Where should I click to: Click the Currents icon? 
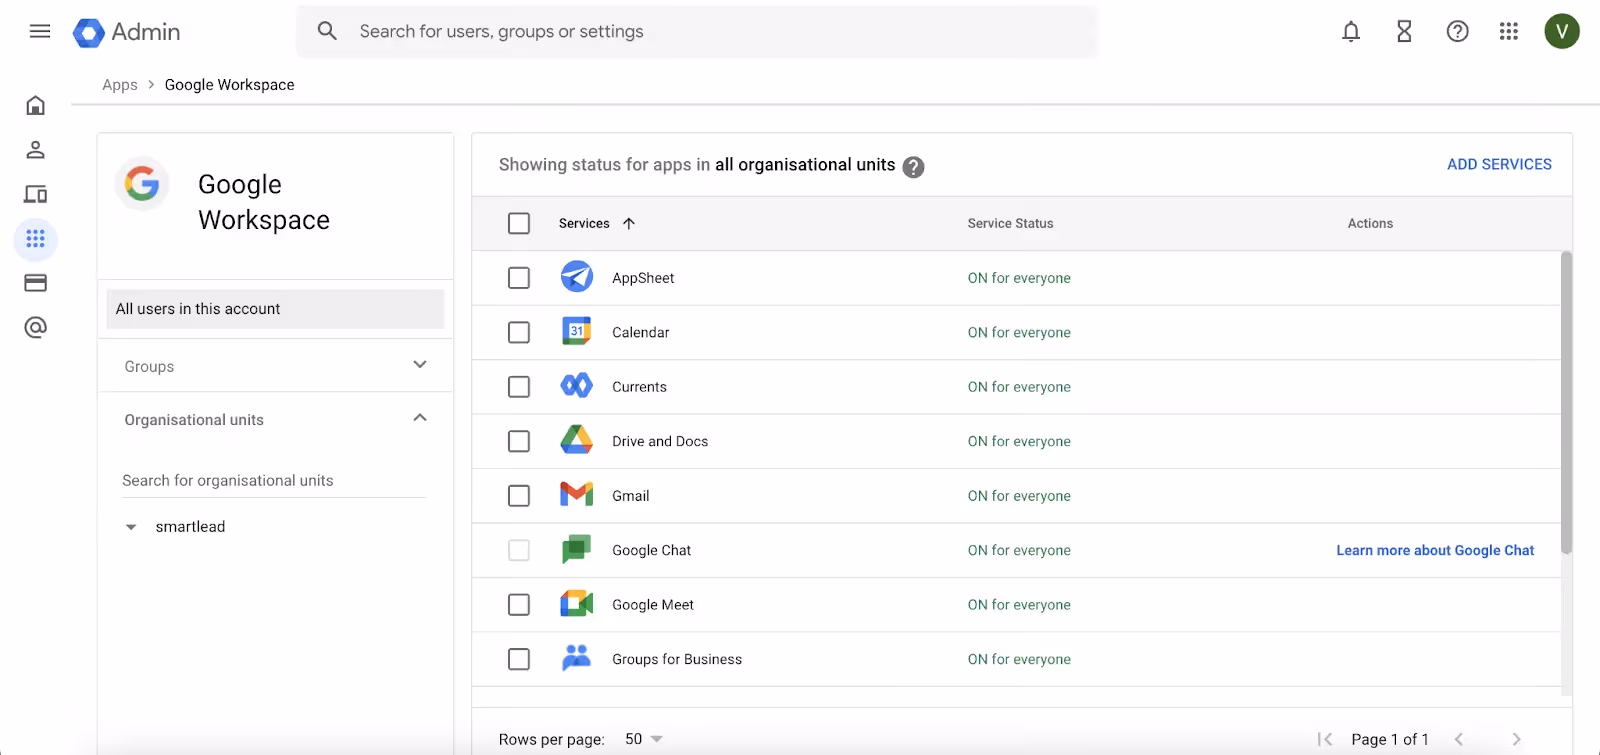(x=577, y=385)
